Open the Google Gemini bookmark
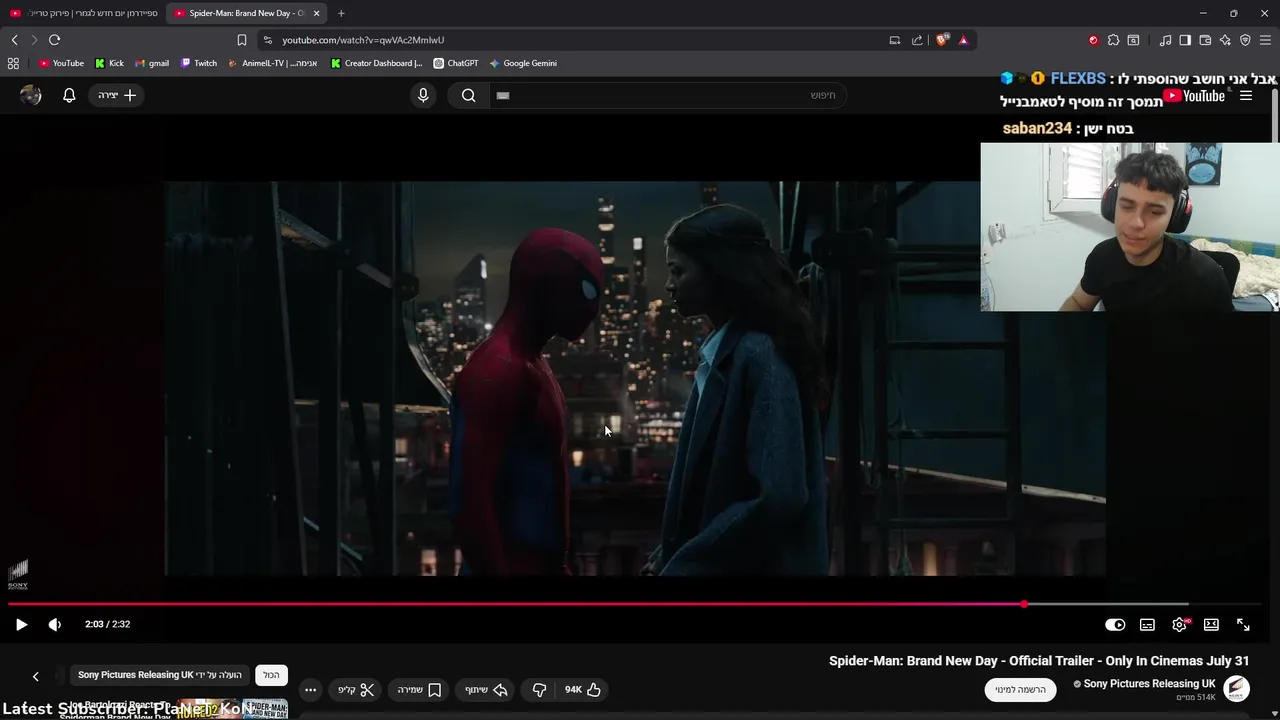The image size is (1280, 720). 523,63
